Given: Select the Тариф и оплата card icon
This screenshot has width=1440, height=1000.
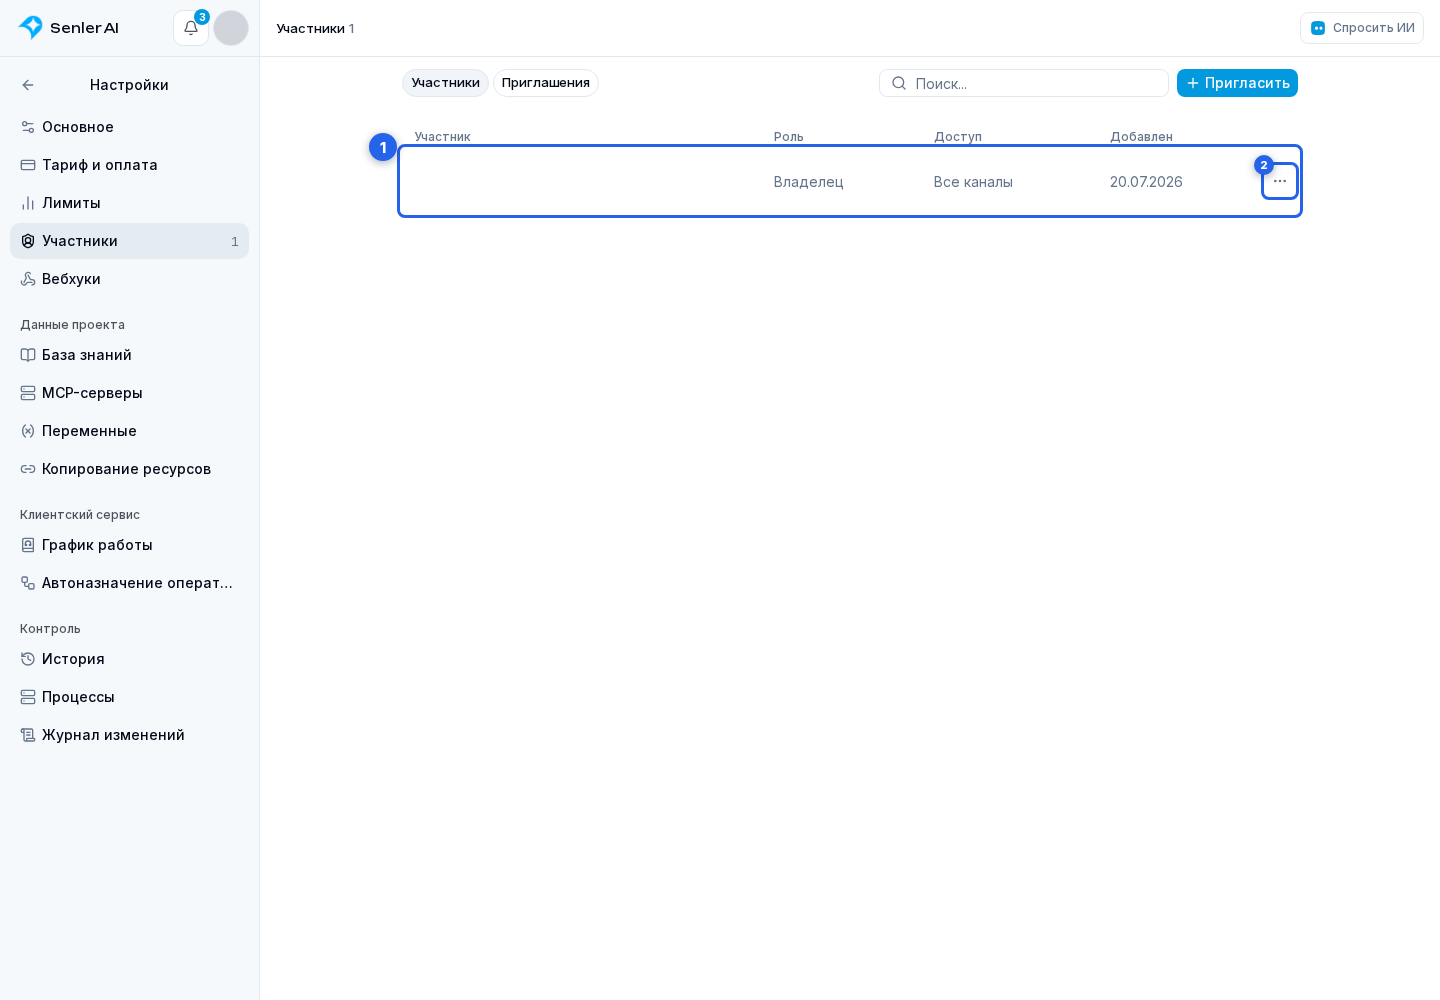Looking at the screenshot, I should (28, 165).
